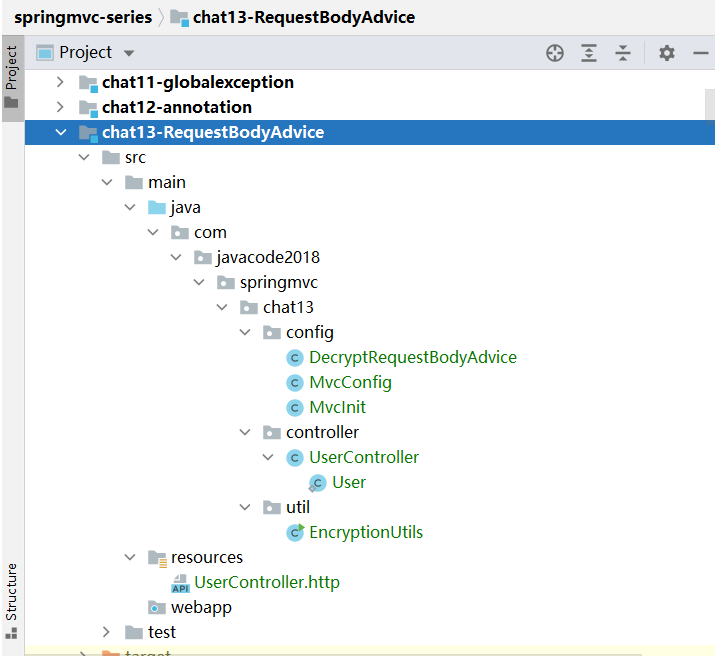This screenshot has height=660, width=717.
Task: Click the UserController.http API file icon
Action: pyautogui.click(x=180, y=582)
